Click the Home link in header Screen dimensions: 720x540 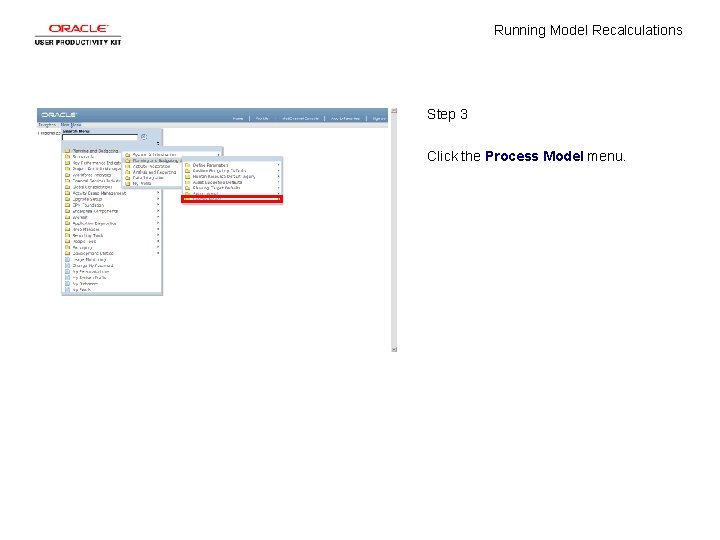[237, 118]
